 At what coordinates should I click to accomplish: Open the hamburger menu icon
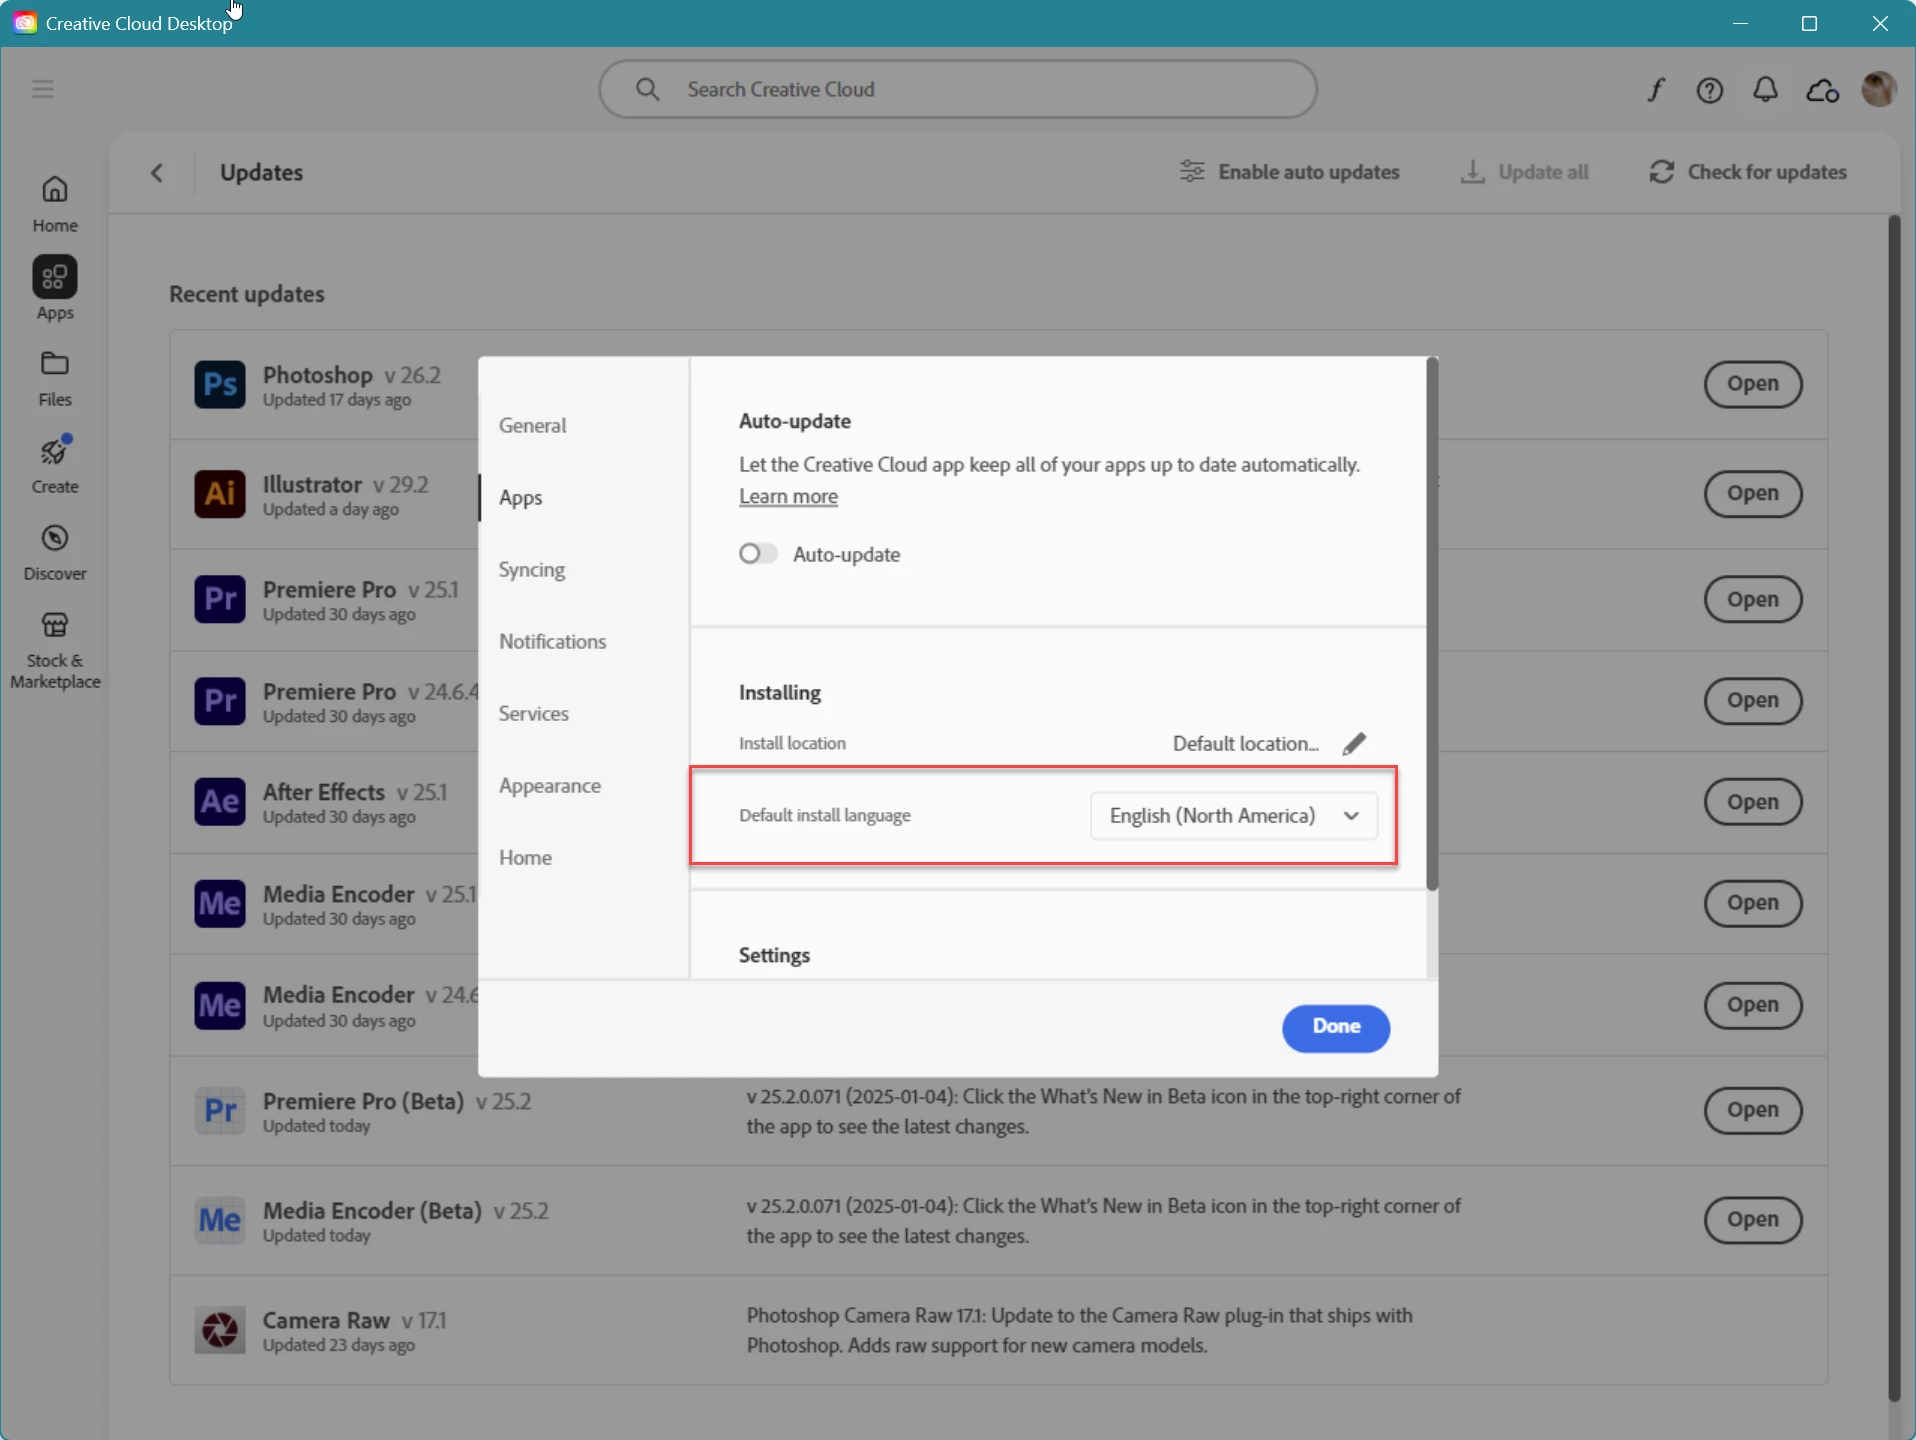pos(43,89)
